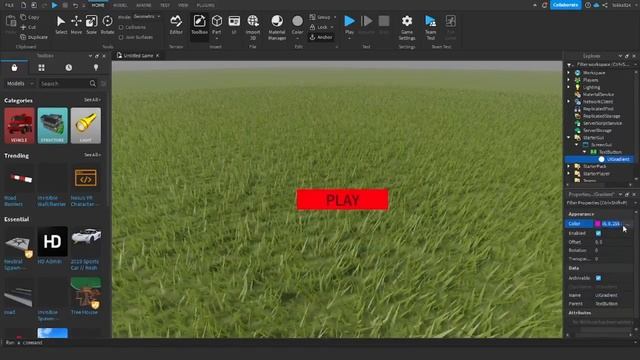Insert a new Part
This screenshot has width=640, height=360.
click(x=217, y=24)
